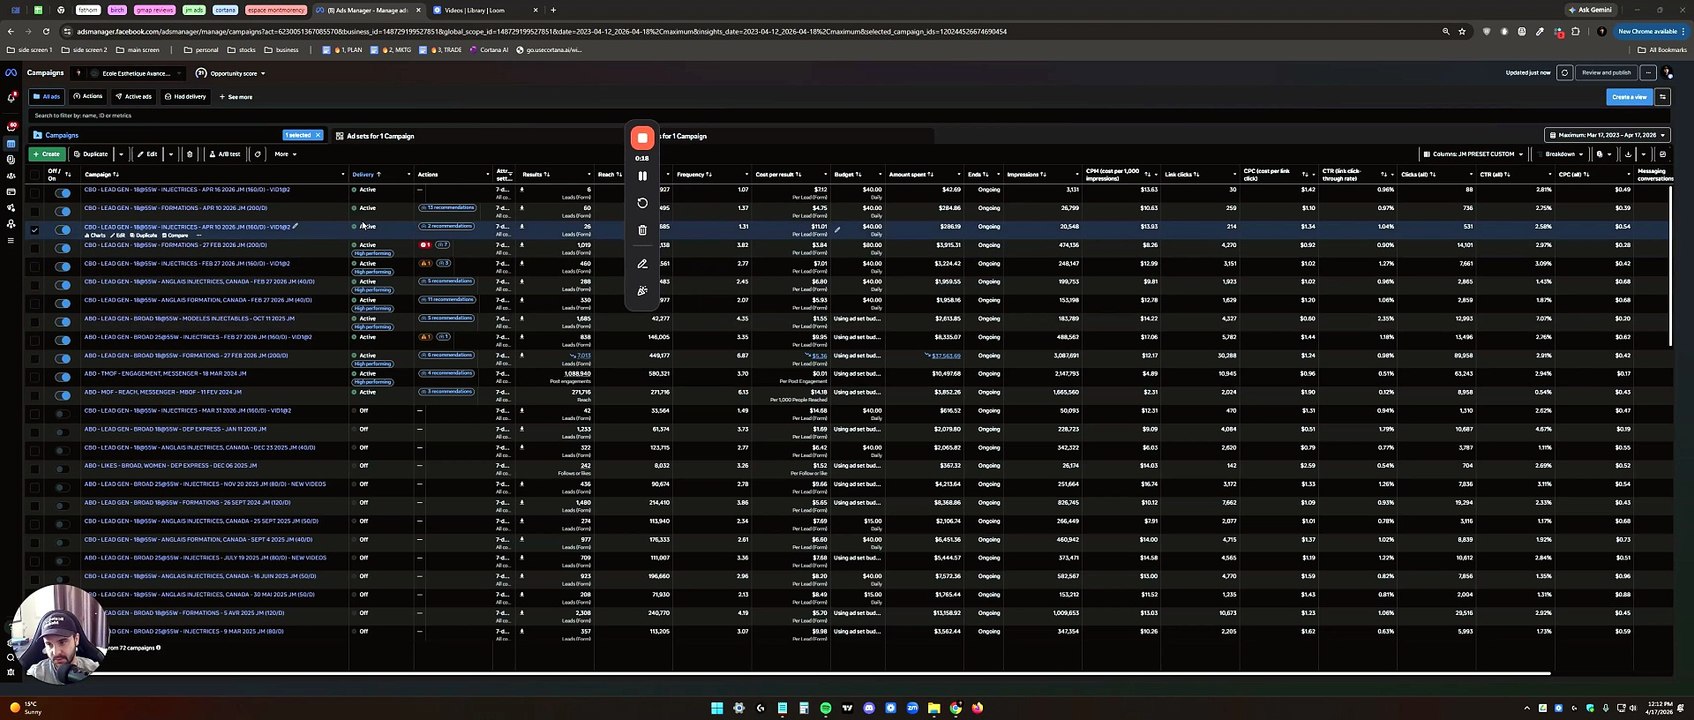1694x720 pixels.
Task: Open the three-dot options next to Review and publish
Action: (x=1648, y=73)
